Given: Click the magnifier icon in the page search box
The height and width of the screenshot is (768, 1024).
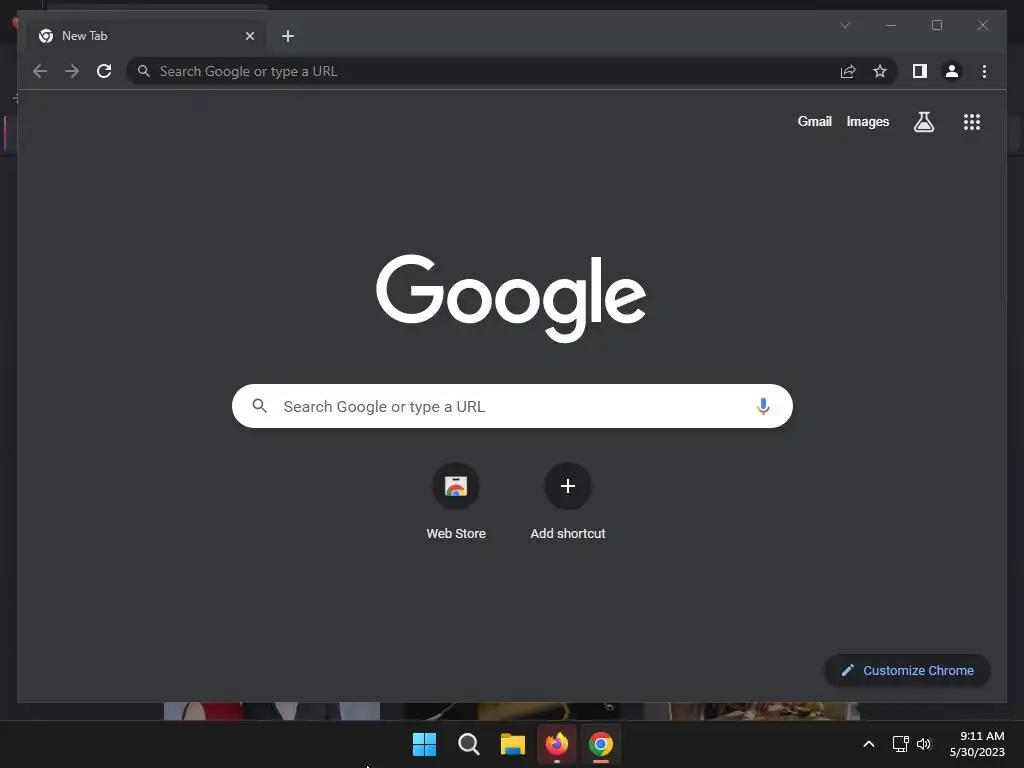Looking at the screenshot, I should click(259, 406).
